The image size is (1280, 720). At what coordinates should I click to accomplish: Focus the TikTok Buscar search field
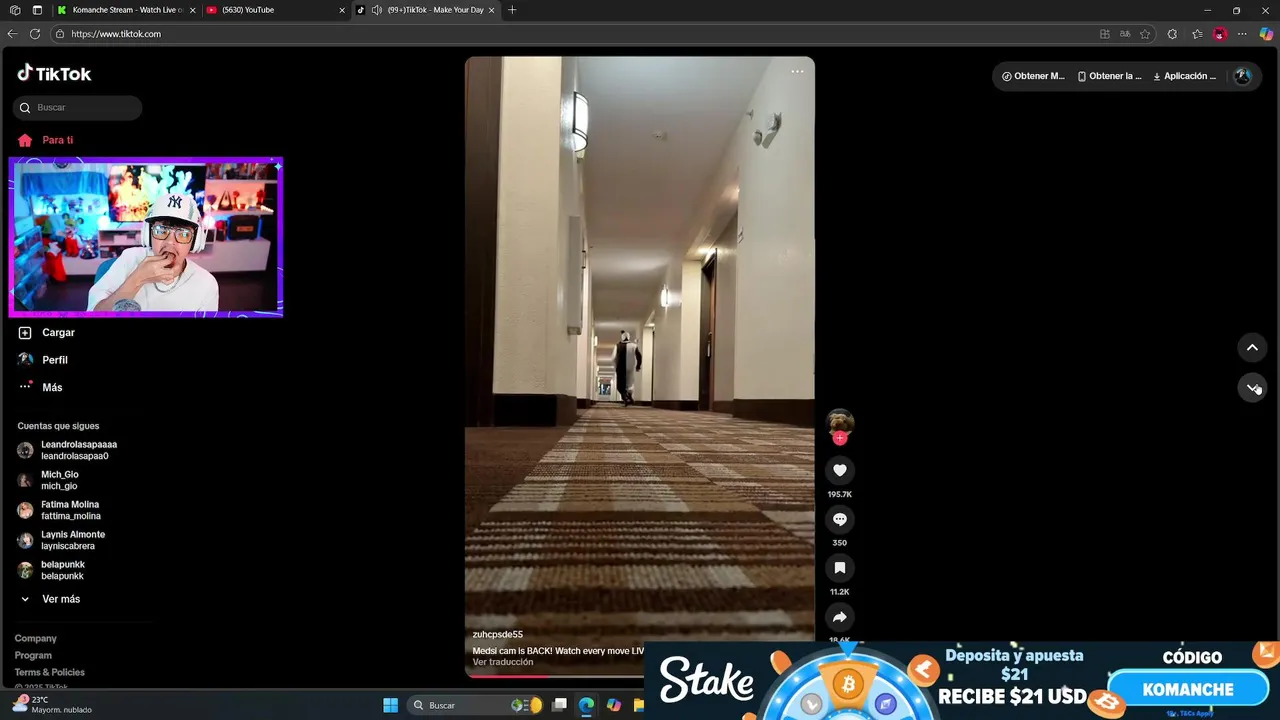(78, 107)
